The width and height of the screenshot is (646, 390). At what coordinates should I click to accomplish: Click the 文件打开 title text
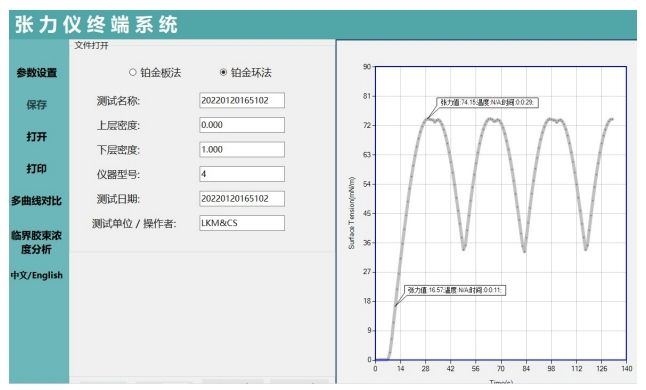coord(91,45)
